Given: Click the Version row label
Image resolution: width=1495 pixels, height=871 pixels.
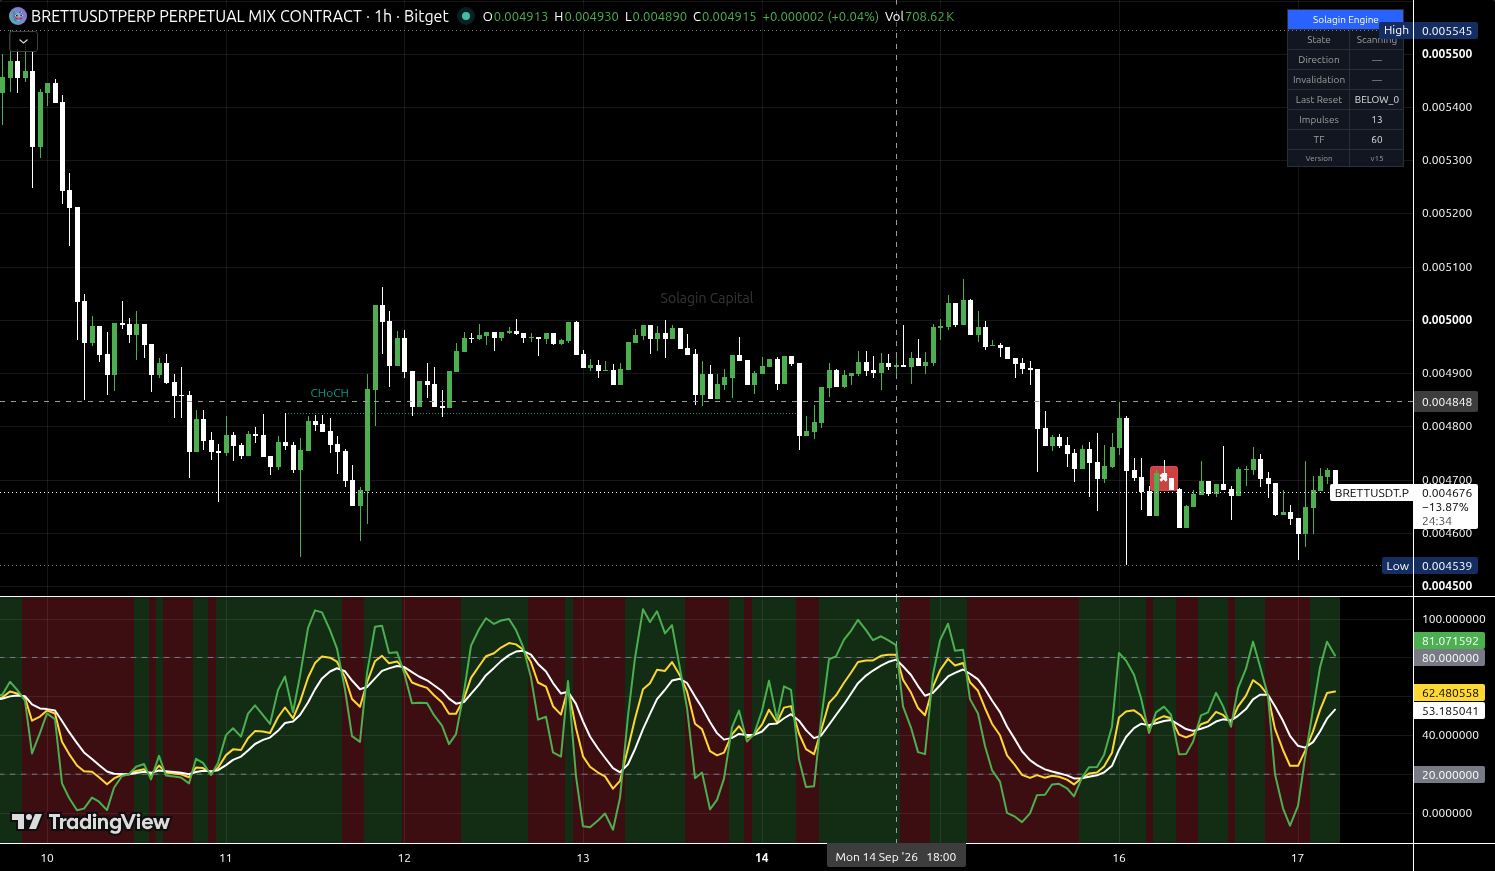Looking at the screenshot, I should (x=1319, y=159).
